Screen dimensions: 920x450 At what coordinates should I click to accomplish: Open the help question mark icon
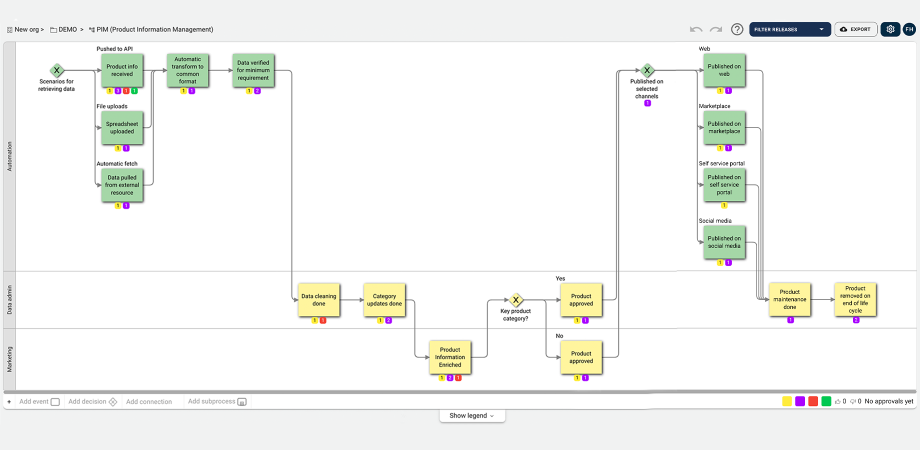tap(737, 29)
